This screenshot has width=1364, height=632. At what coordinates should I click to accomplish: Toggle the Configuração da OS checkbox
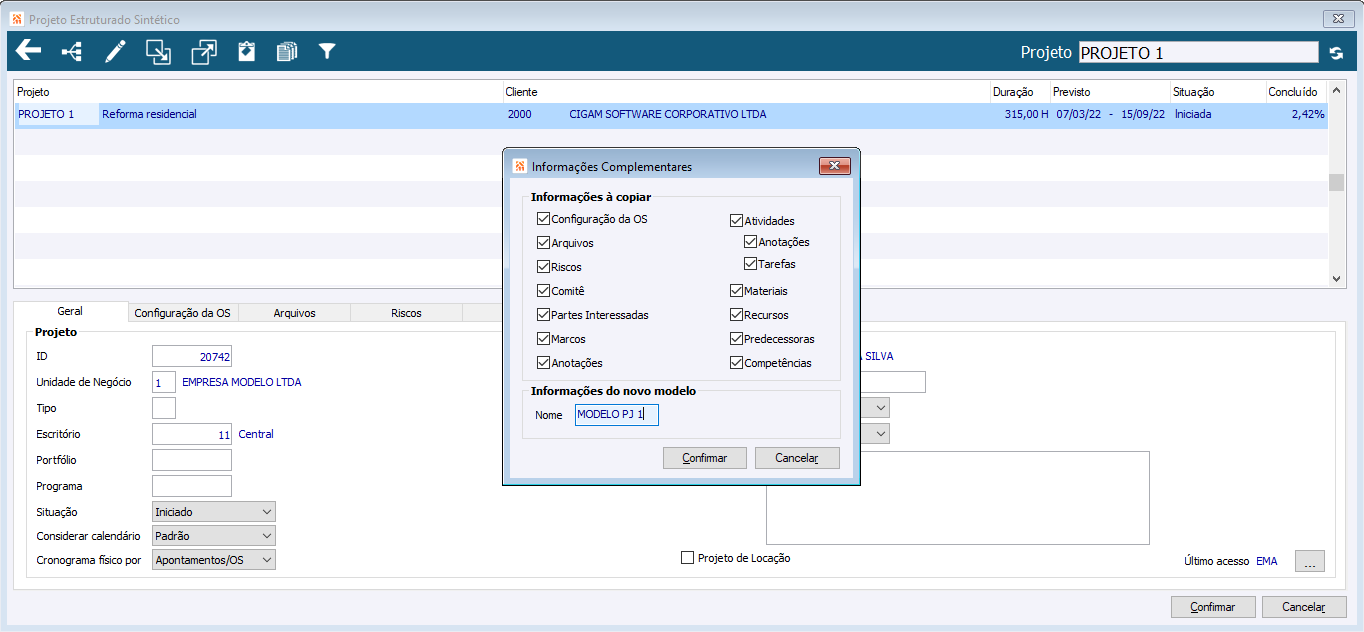pos(543,218)
